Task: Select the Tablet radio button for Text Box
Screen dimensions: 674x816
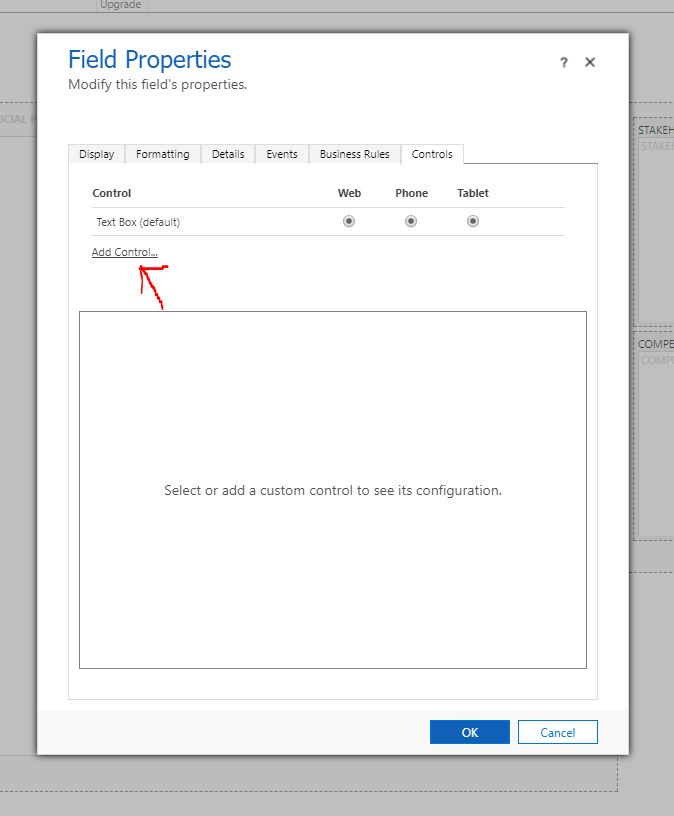Action: click(x=473, y=221)
